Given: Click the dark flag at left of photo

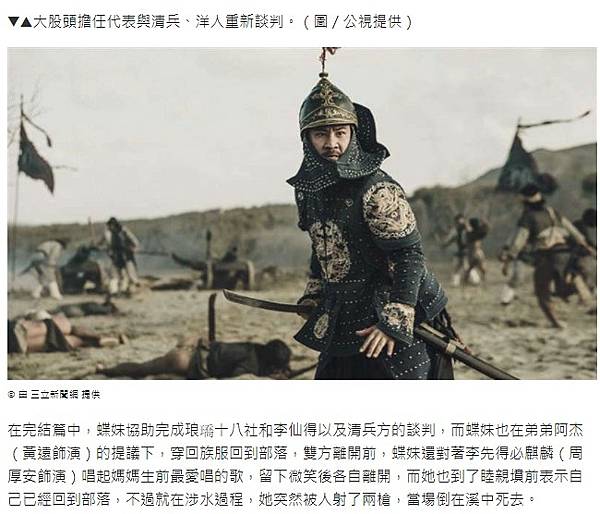Looking at the screenshot, I should pyautogui.click(x=35, y=154).
